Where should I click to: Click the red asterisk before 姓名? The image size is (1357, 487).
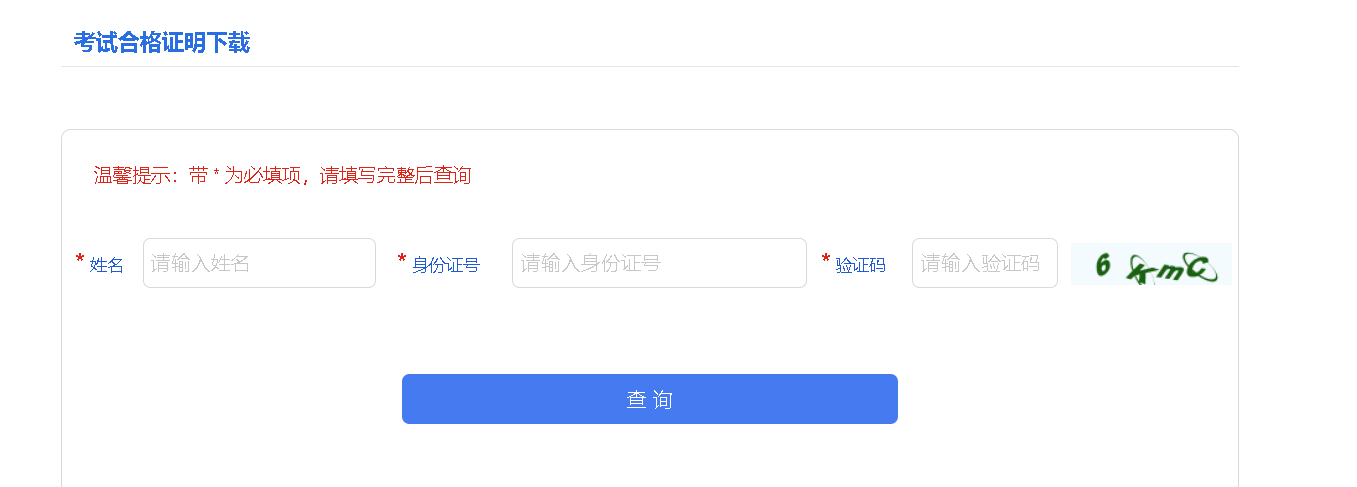[x=80, y=260]
